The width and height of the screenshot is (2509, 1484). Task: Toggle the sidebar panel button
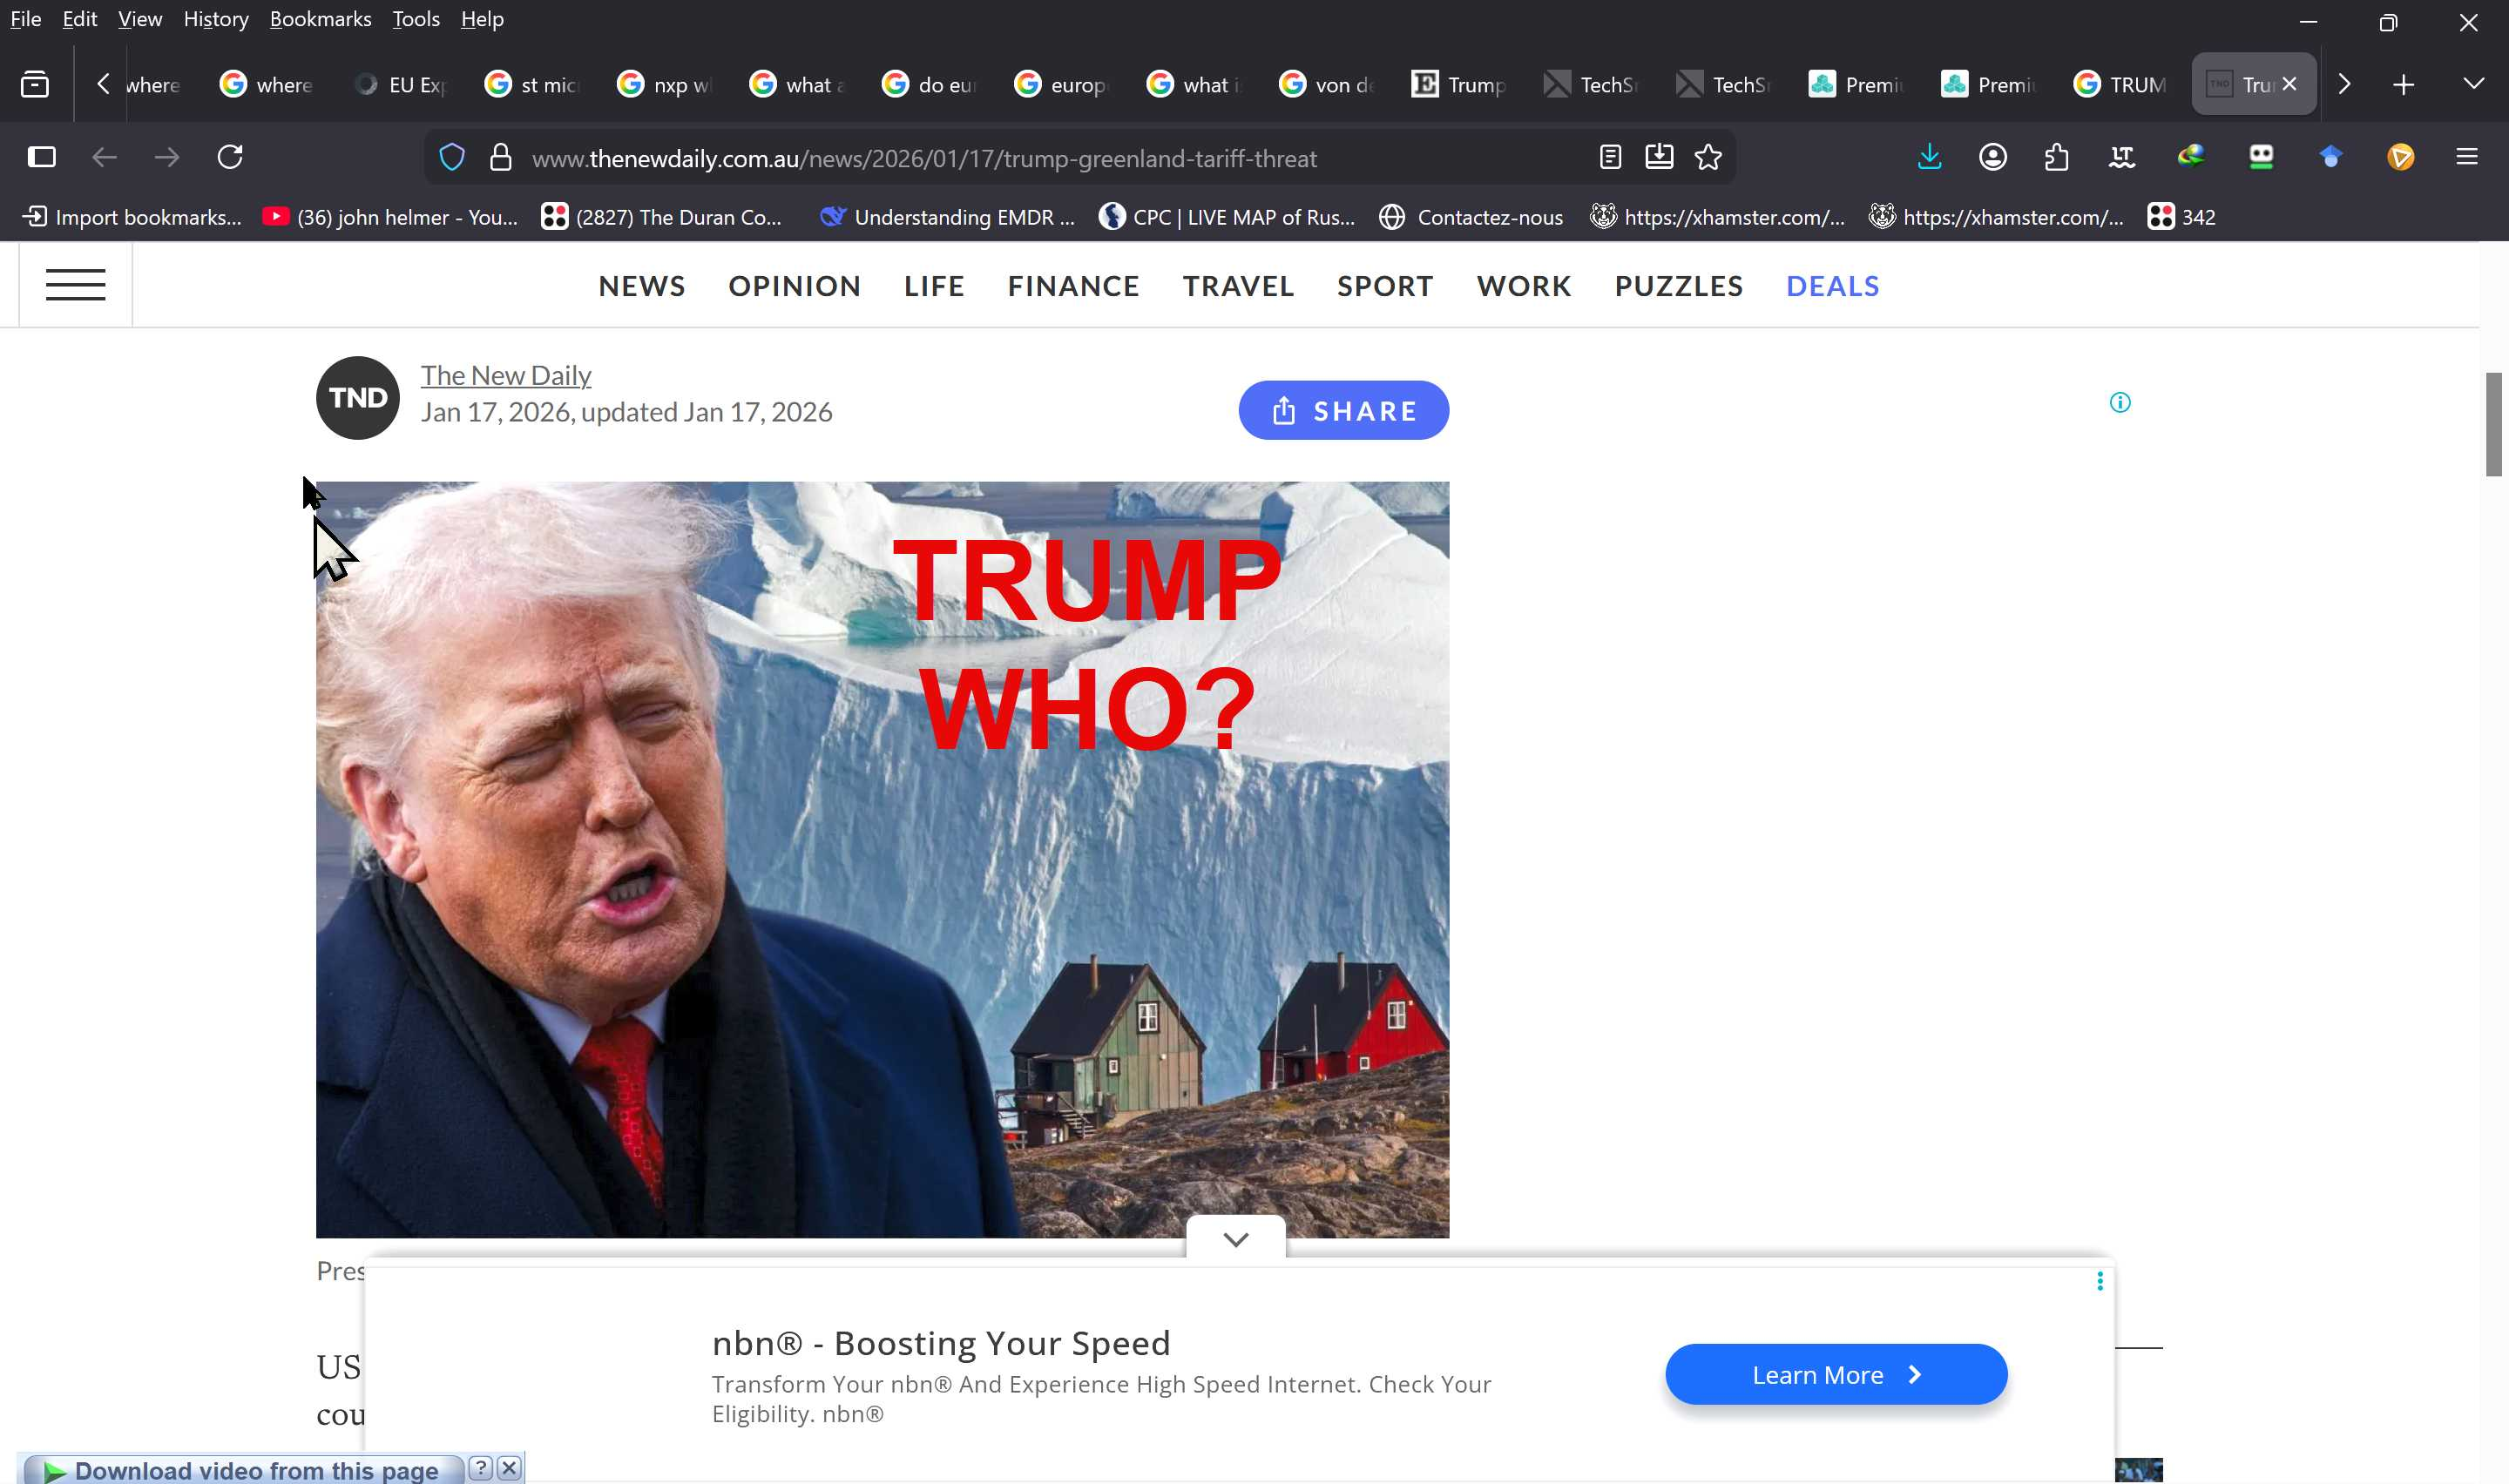pos(42,157)
